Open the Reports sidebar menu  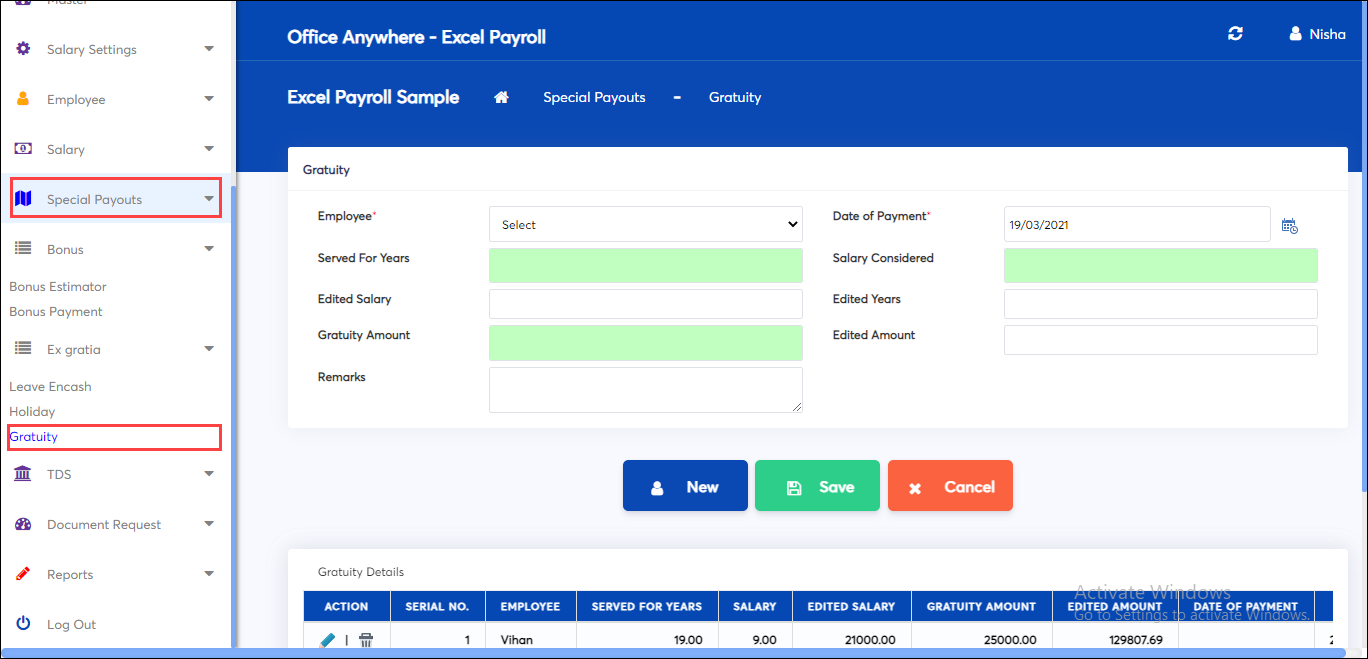click(115, 574)
